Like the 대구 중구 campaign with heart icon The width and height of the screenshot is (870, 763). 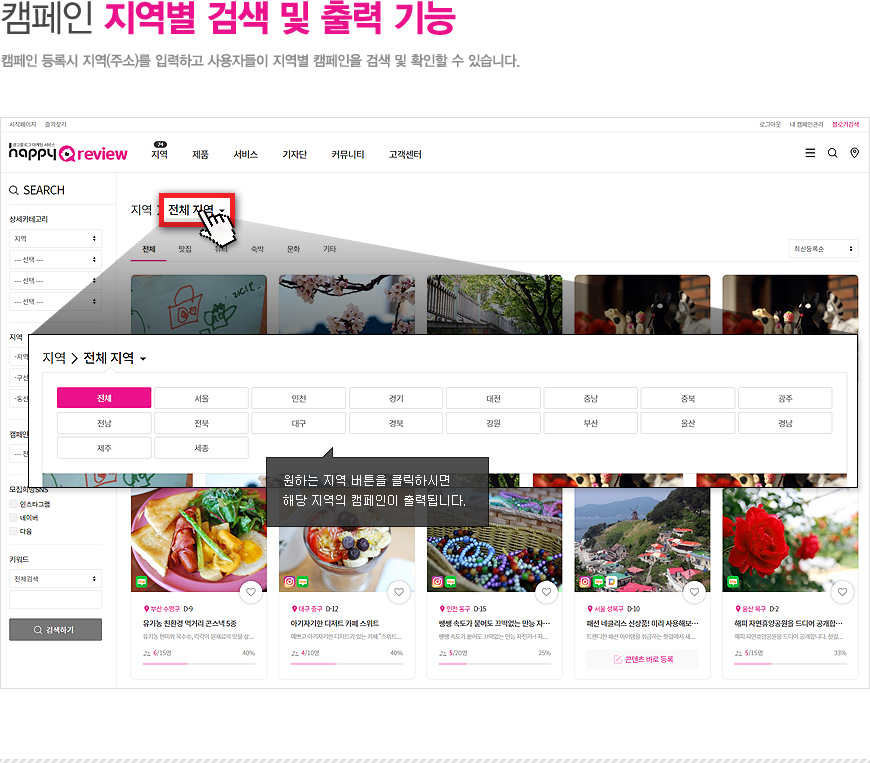coord(399,592)
